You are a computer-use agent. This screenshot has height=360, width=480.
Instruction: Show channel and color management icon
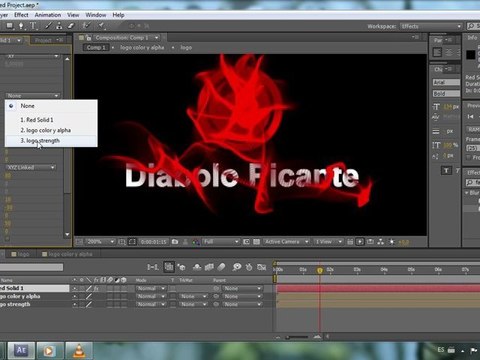pyautogui.click(x=196, y=242)
